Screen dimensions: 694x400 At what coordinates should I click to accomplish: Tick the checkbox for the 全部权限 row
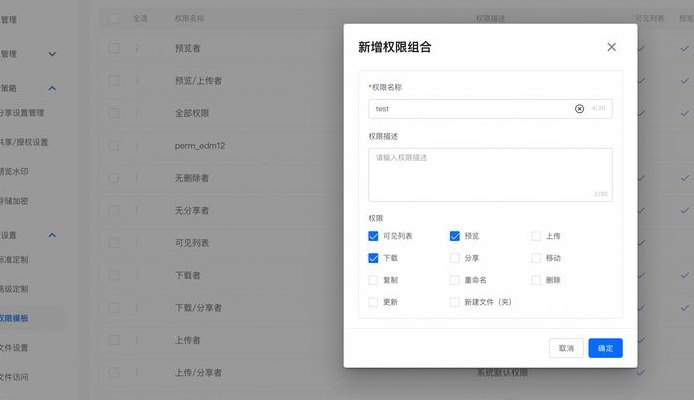tap(114, 113)
